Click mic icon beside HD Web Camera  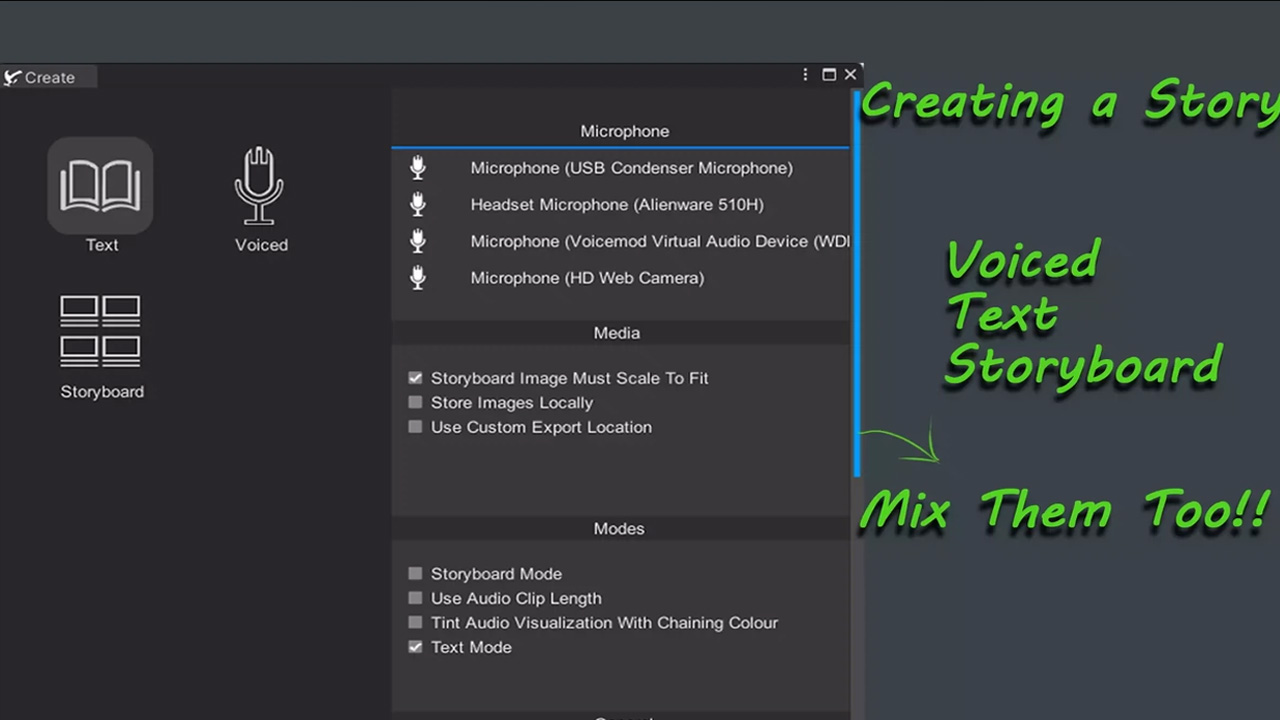pyautogui.click(x=418, y=278)
